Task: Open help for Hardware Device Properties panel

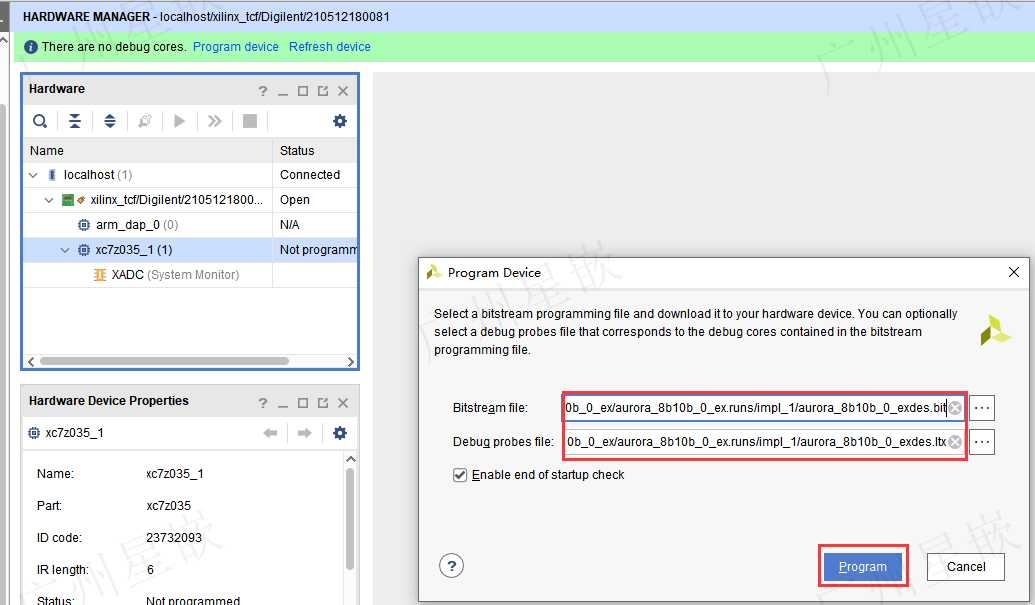Action: (263, 403)
